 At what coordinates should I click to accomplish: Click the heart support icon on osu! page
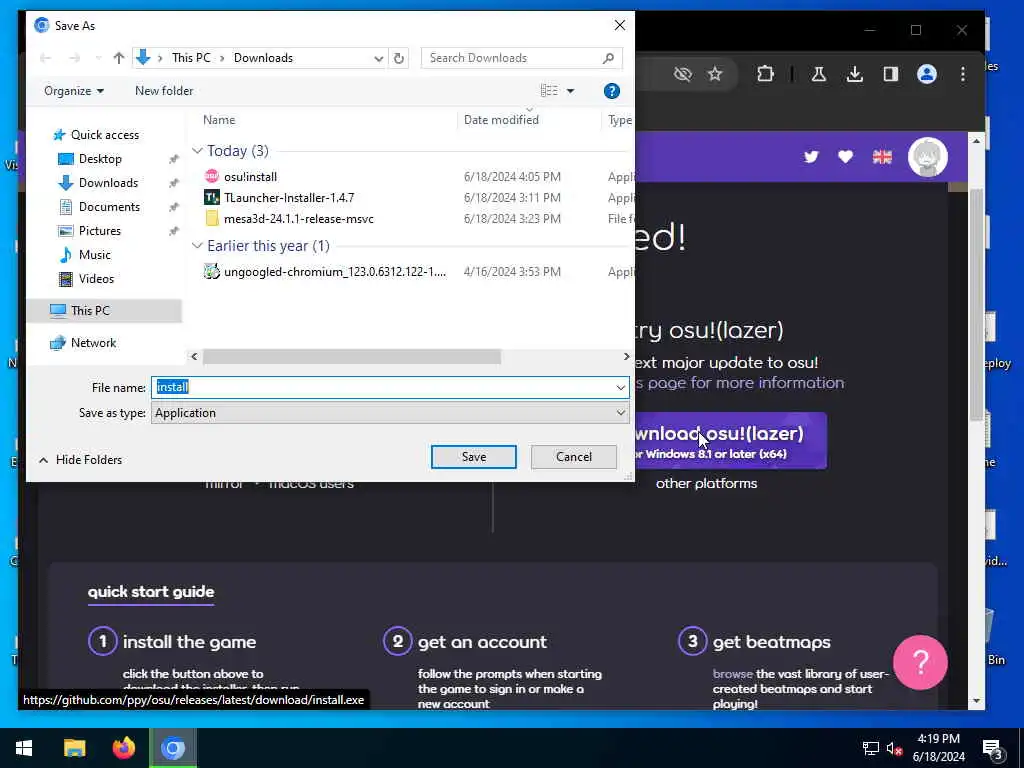pos(845,157)
